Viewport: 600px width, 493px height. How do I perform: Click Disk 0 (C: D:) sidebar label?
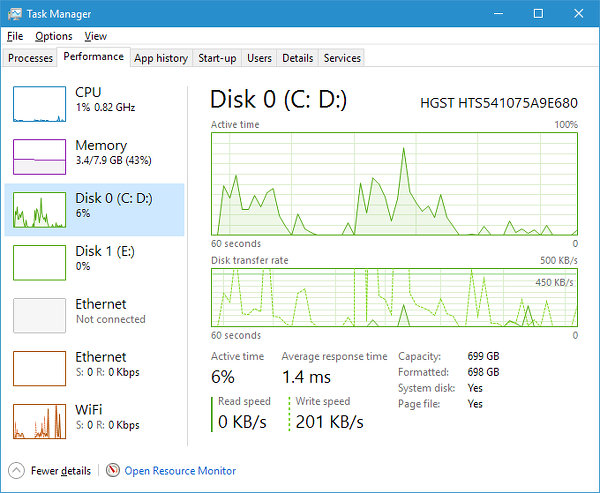114,198
